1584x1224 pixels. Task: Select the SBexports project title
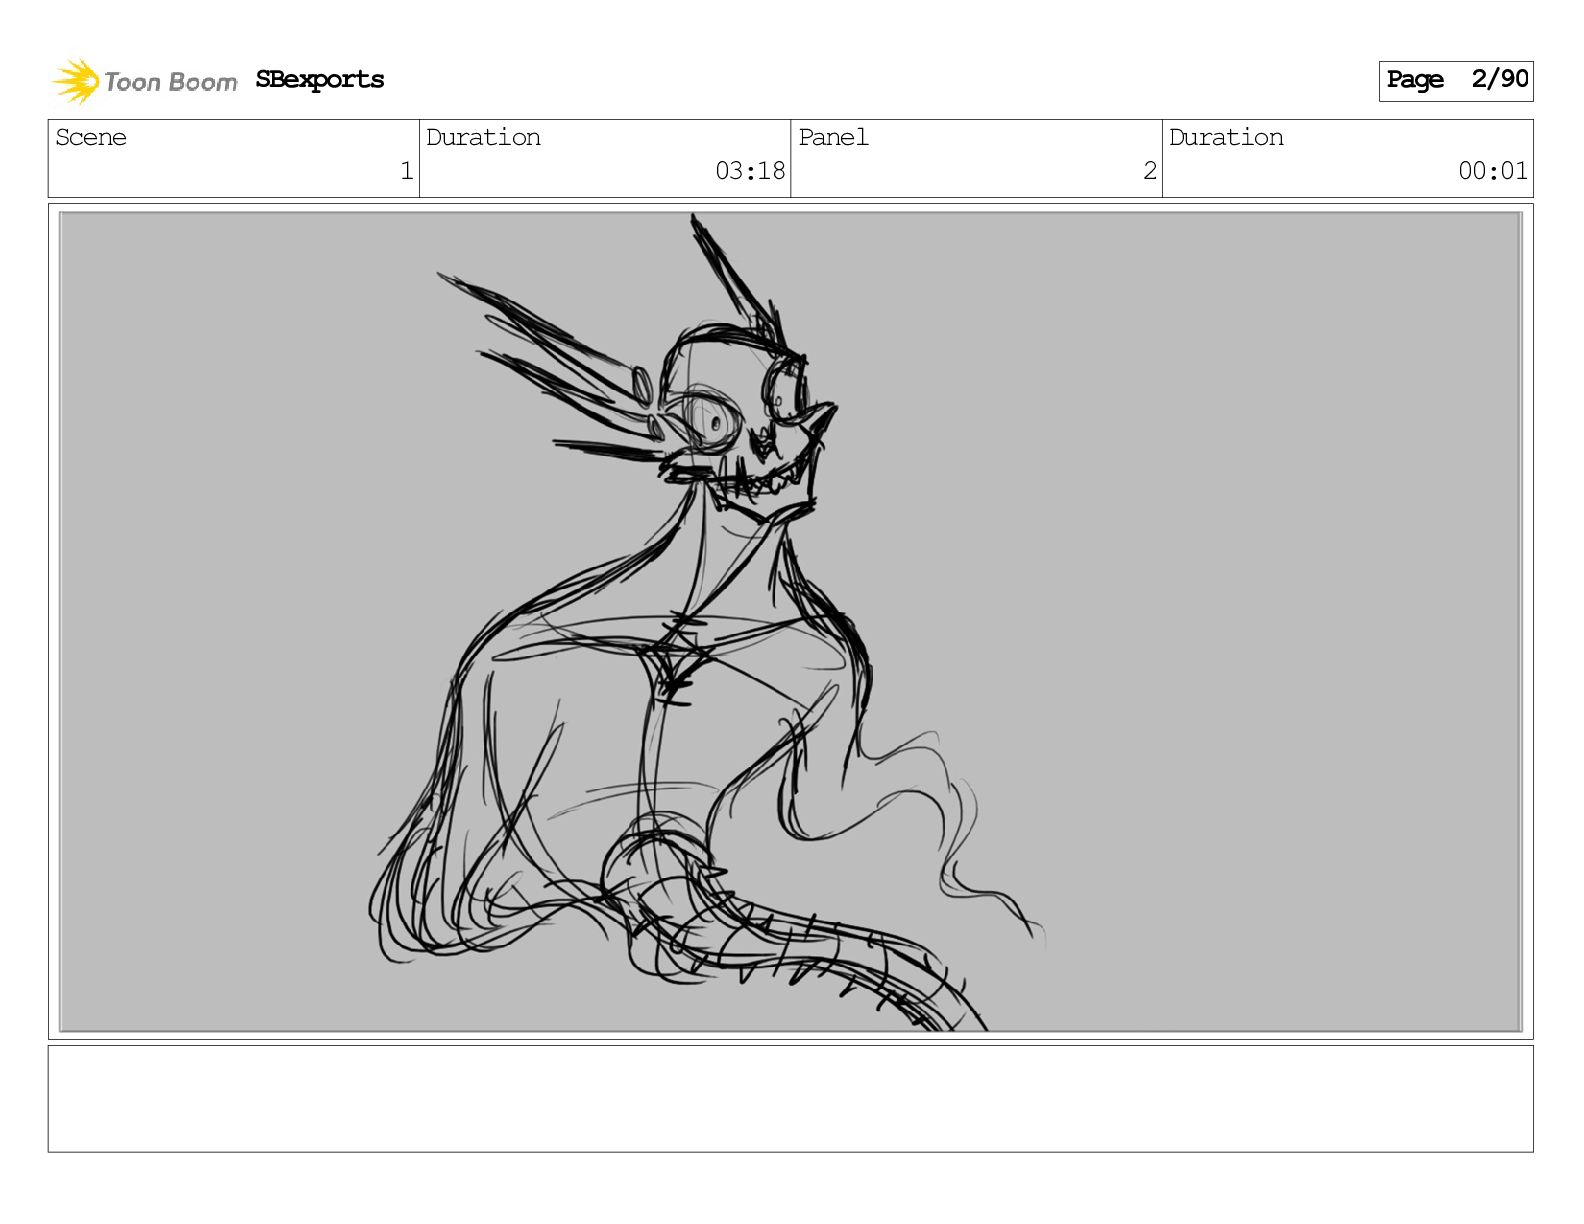point(319,80)
